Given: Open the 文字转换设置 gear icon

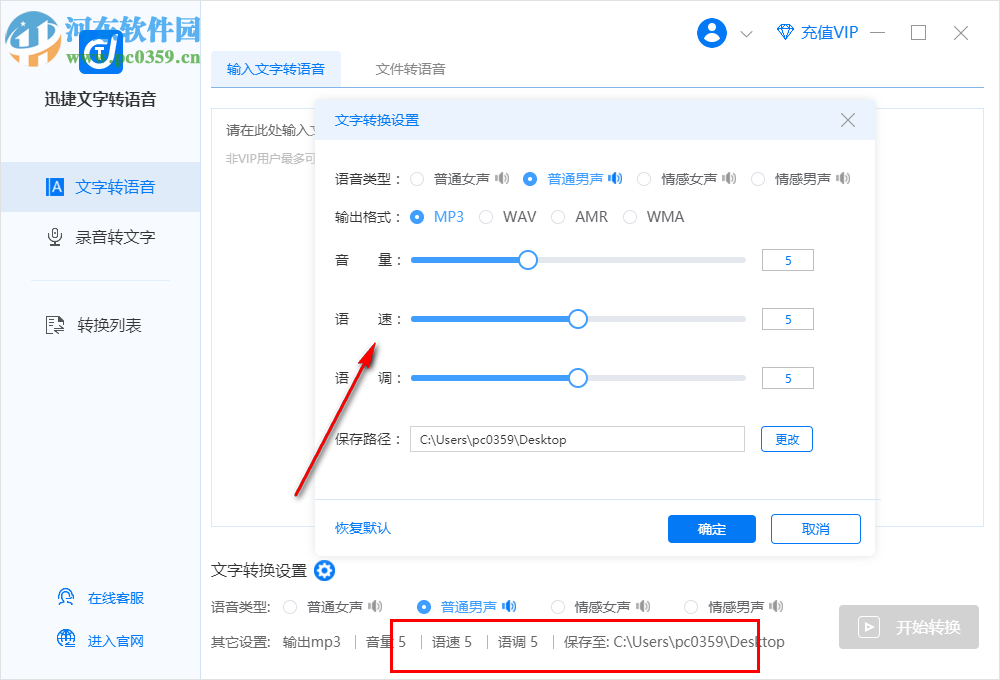Looking at the screenshot, I should click(x=324, y=570).
